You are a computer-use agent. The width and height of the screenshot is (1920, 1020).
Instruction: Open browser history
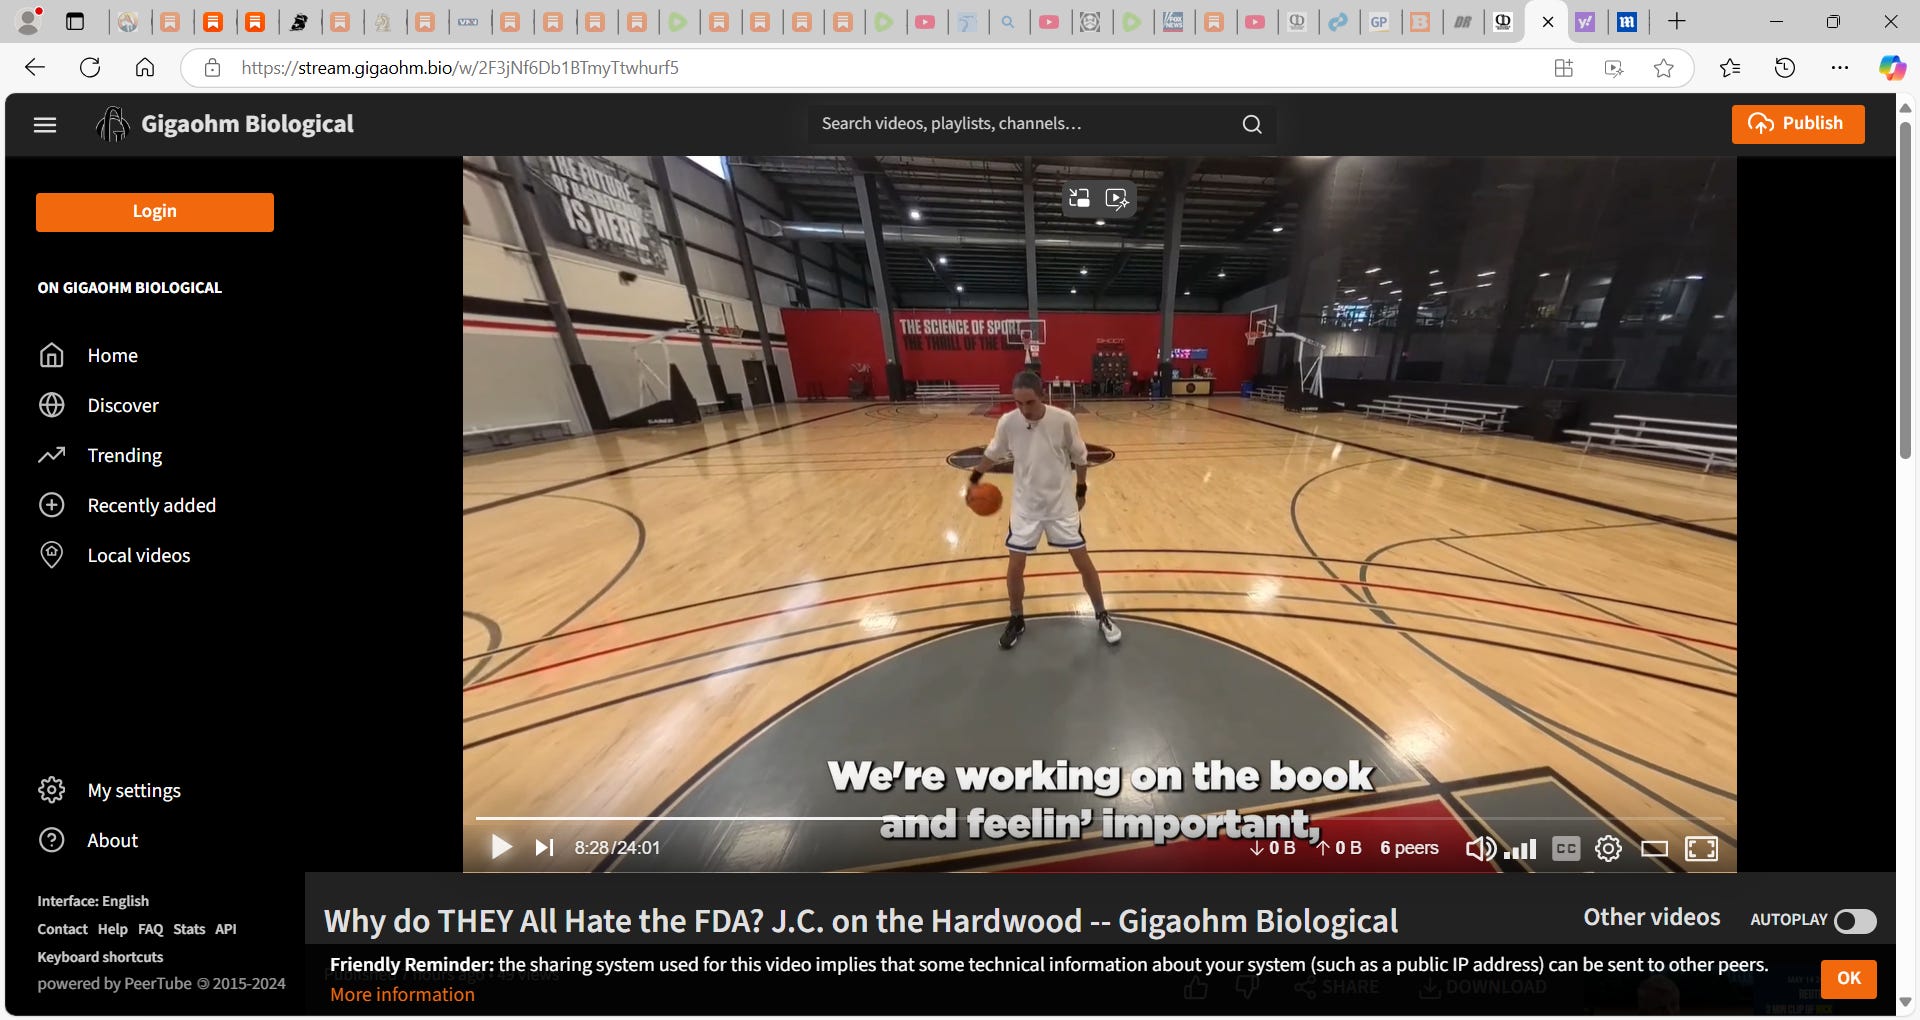pyautogui.click(x=1785, y=68)
